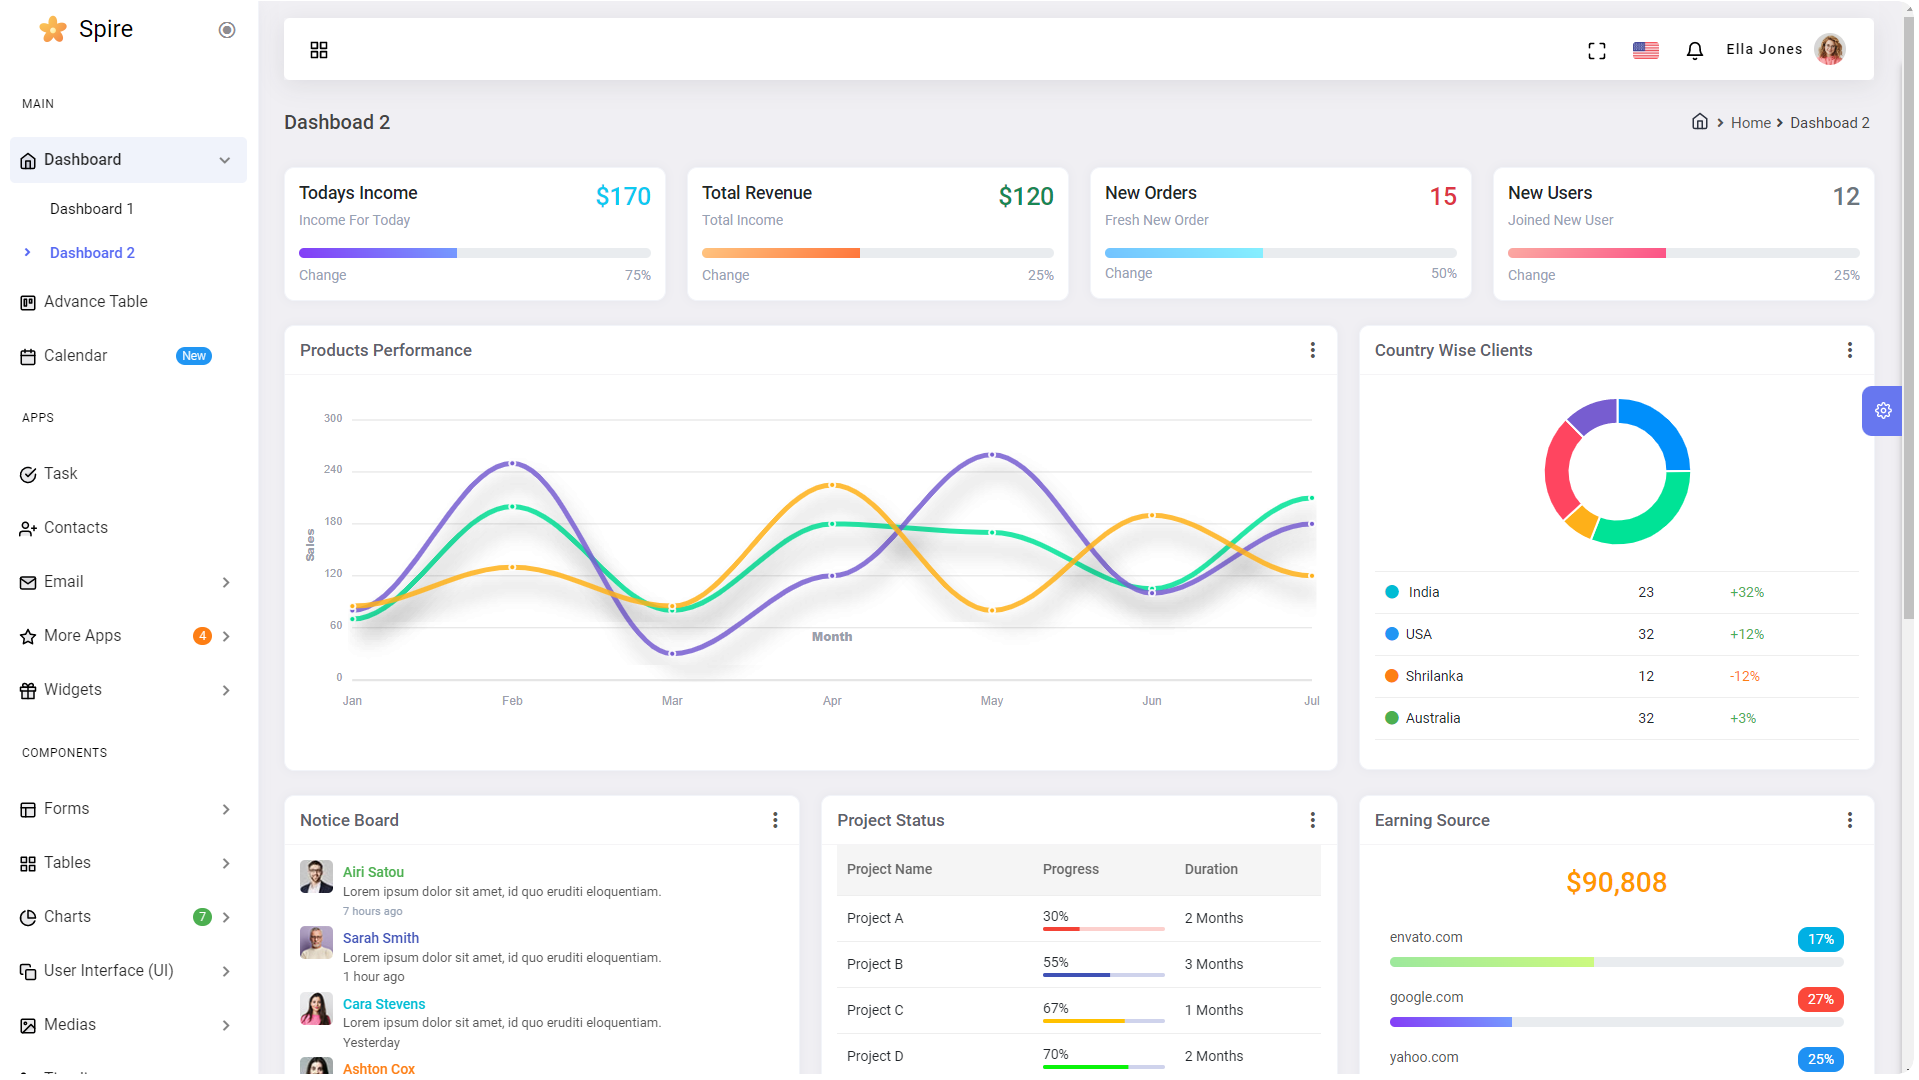This screenshot has width=1919, height=1080.
Task: Open Dashboard 1 menu item
Action: point(92,209)
